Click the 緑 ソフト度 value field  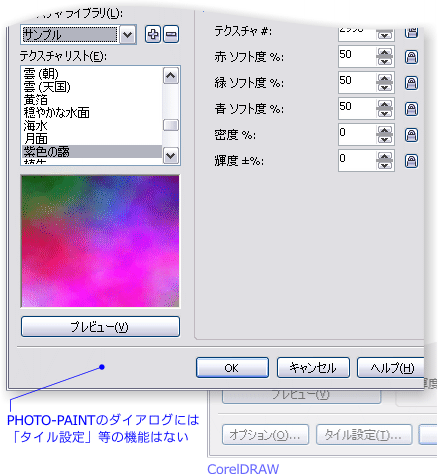coord(357,83)
